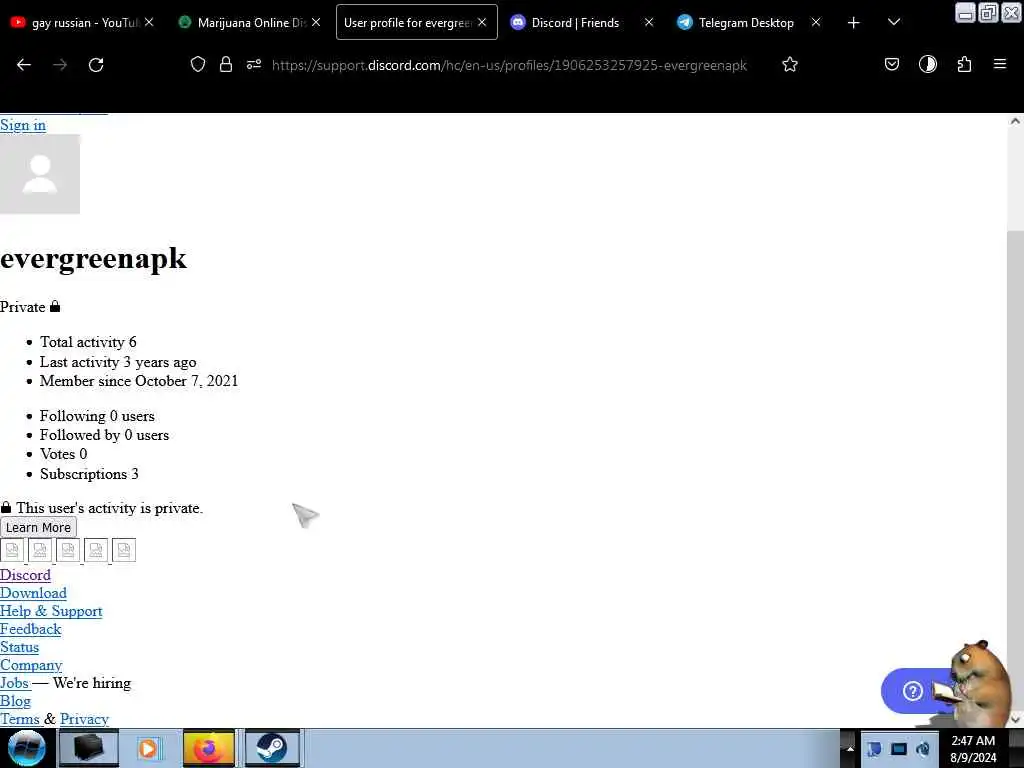
Task: Click the flag notification tray icon
Action: tap(874, 749)
